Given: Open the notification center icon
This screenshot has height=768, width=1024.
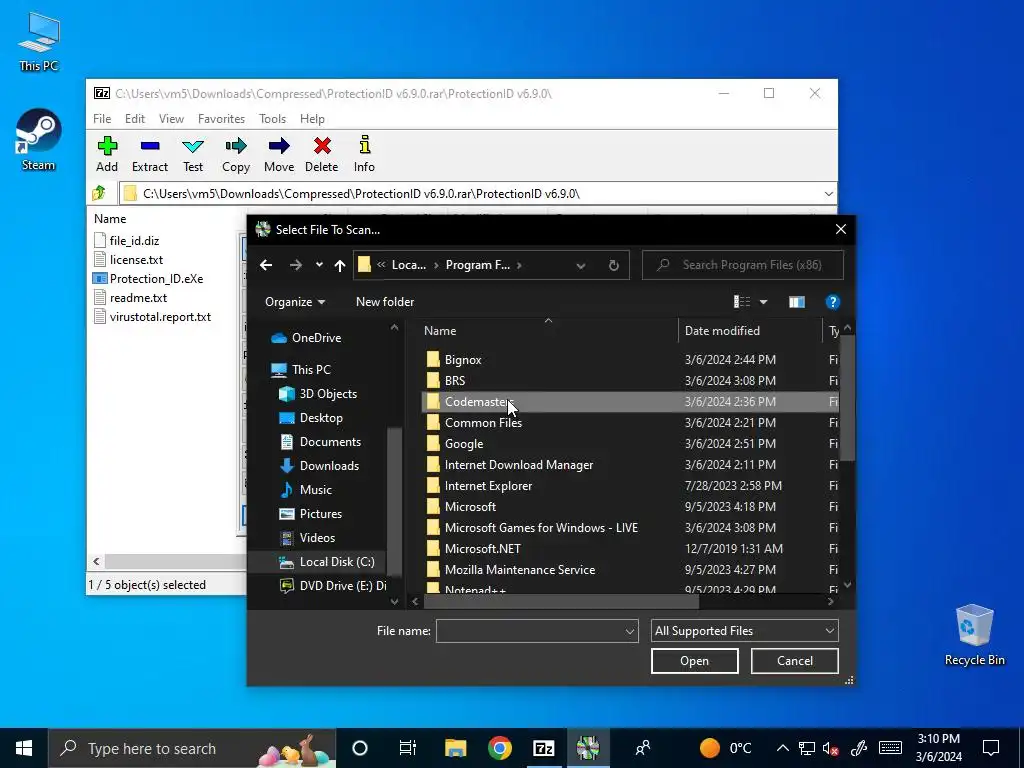Looking at the screenshot, I should coord(991,748).
